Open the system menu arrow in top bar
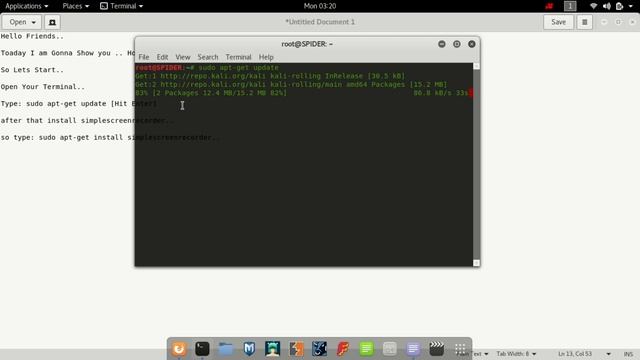The image size is (640, 360). 631,6
